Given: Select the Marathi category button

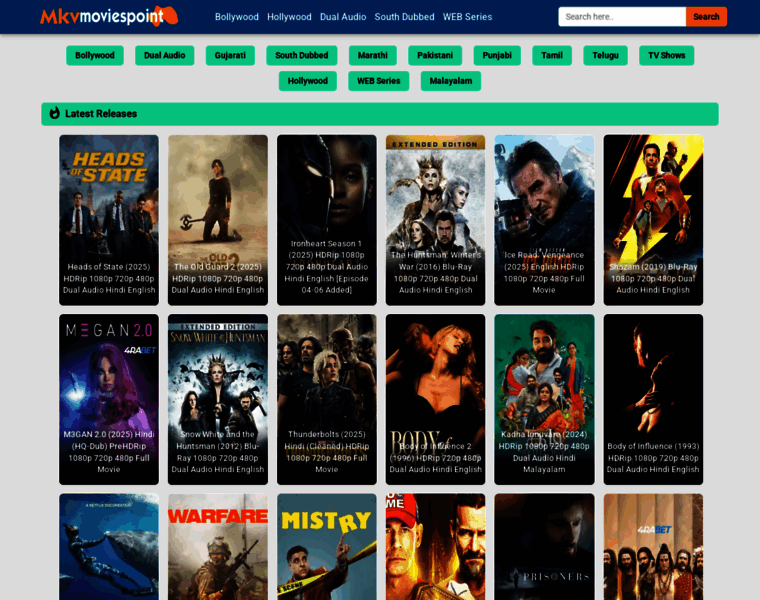Looking at the screenshot, I should click(373, 55).
